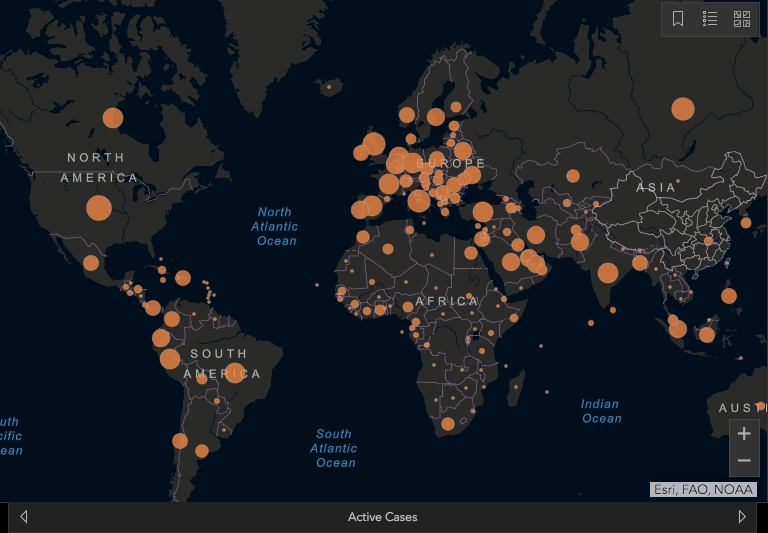768x533 pixels.
Task: Click the Iceland case bubble
Action: [x=329, y=87]
